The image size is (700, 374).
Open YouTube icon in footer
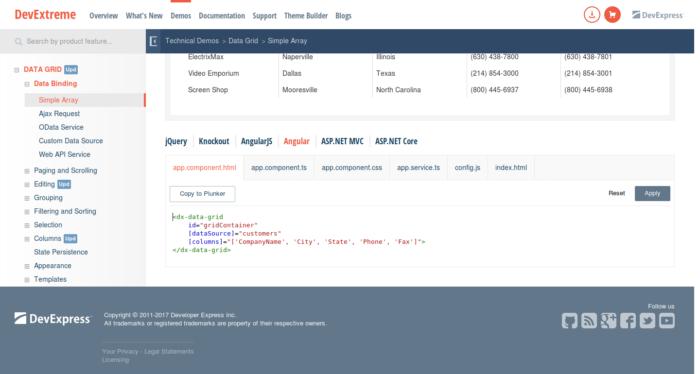coord(667,320)
